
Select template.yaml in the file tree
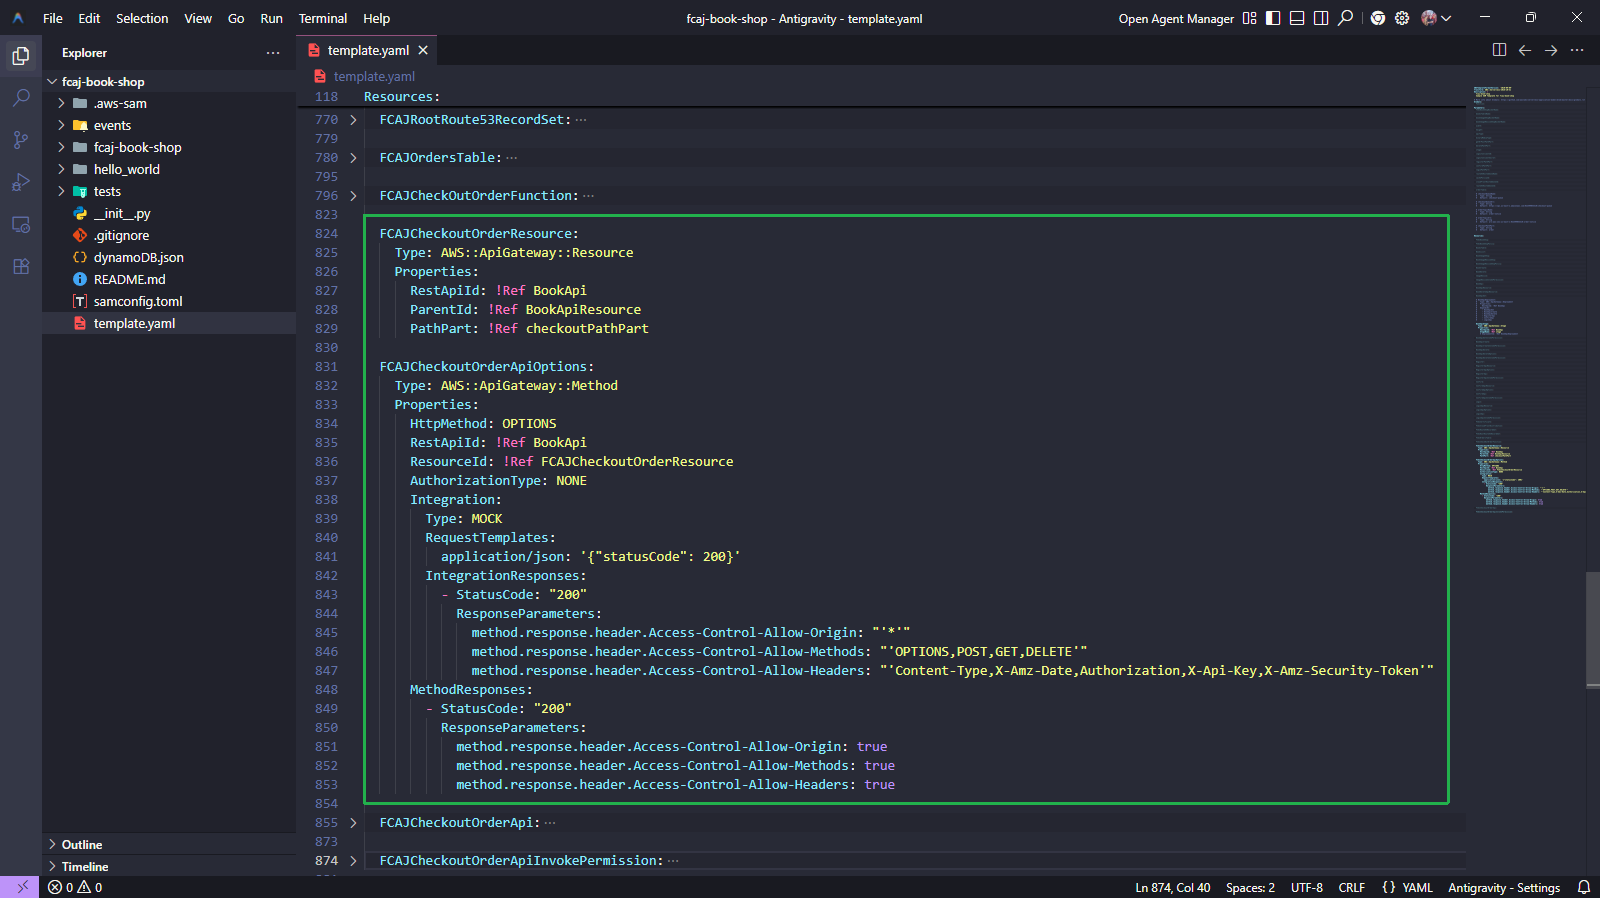point(169,324)
